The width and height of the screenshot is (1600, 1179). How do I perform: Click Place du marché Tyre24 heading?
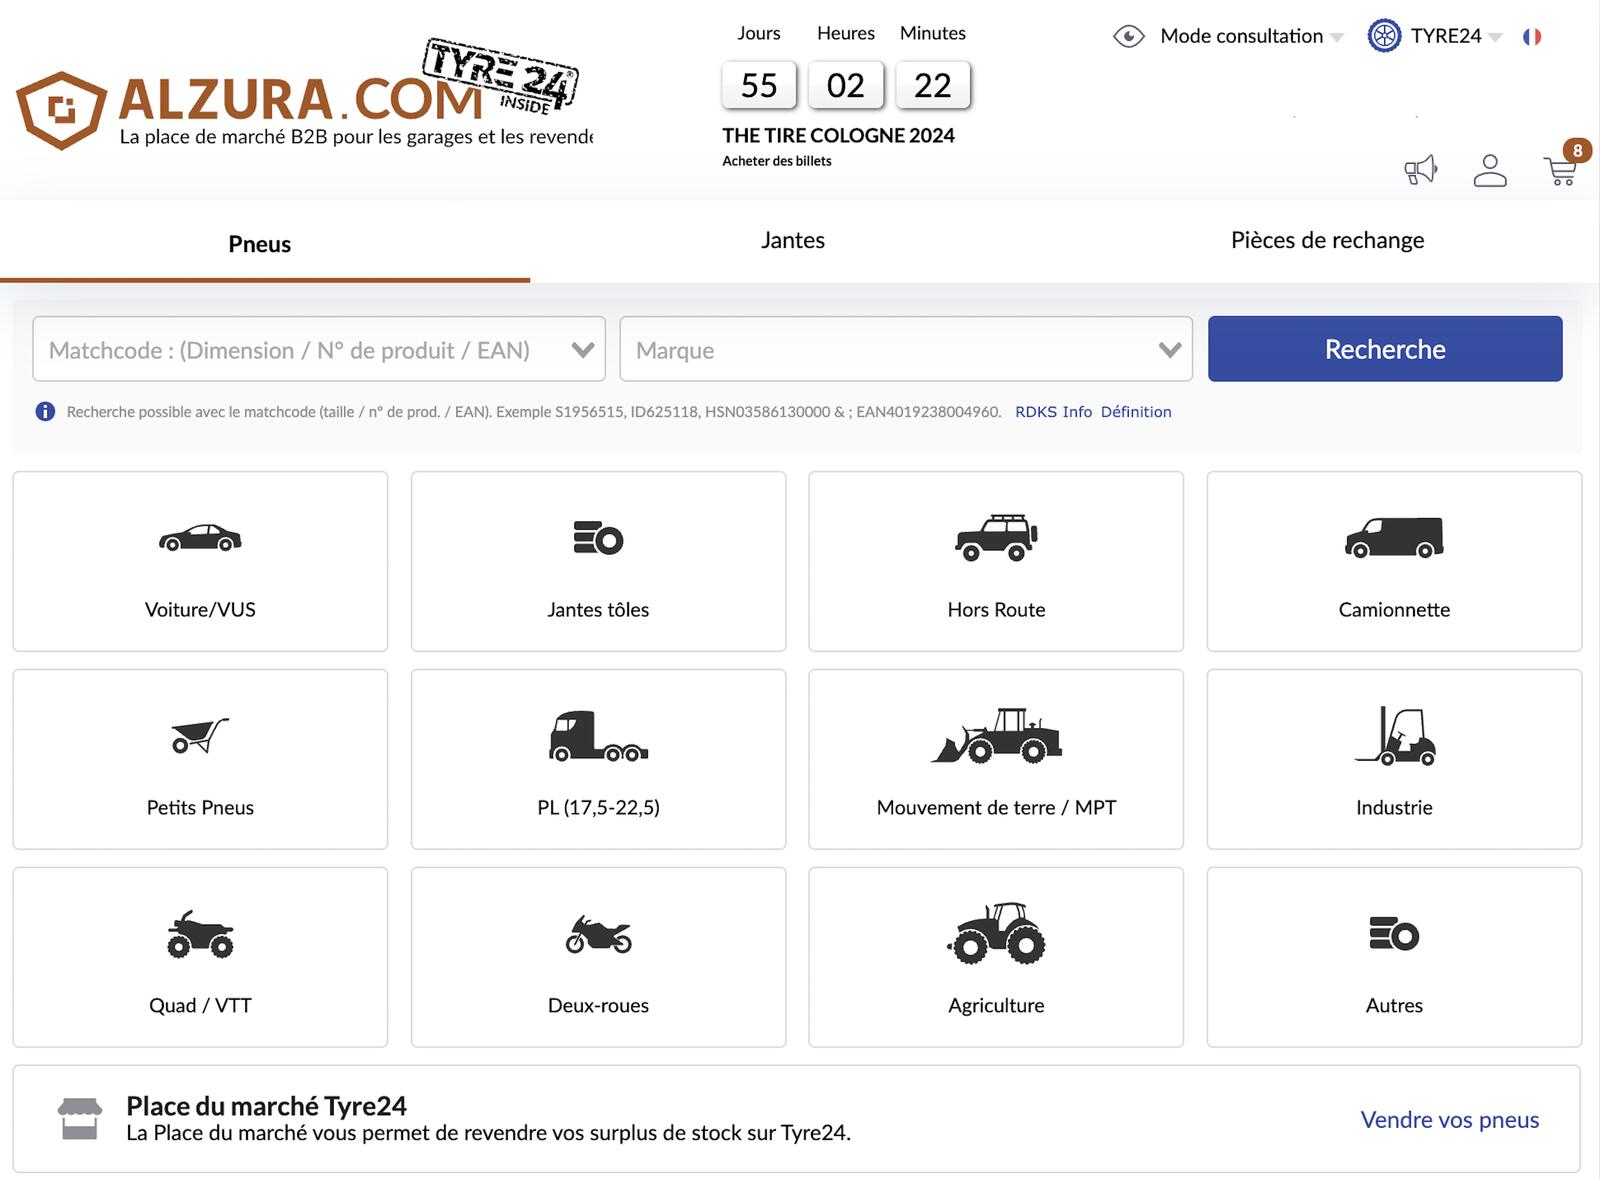(x=266, y=1106)
